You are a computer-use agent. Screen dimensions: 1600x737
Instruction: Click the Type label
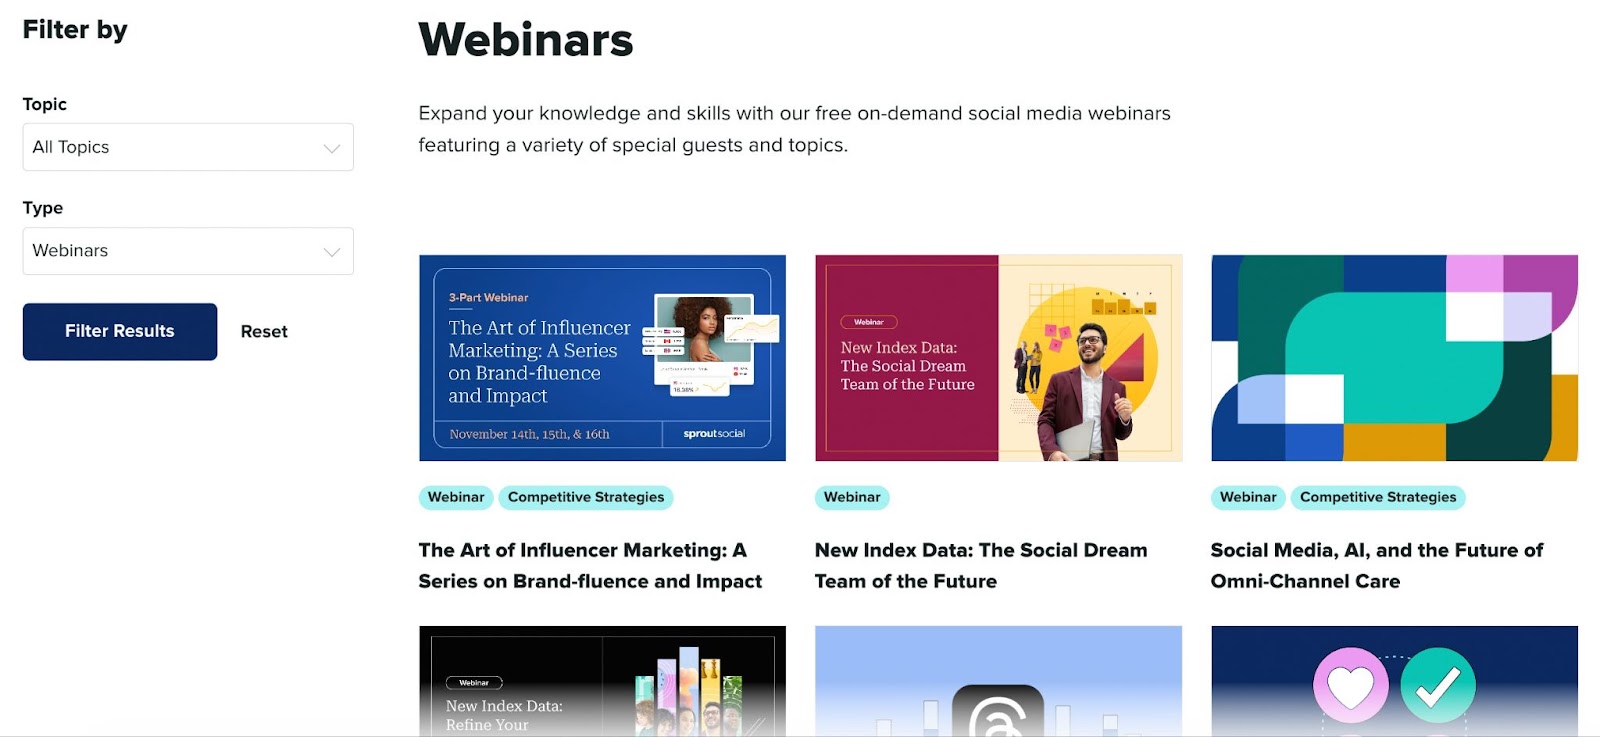(43, 208)
